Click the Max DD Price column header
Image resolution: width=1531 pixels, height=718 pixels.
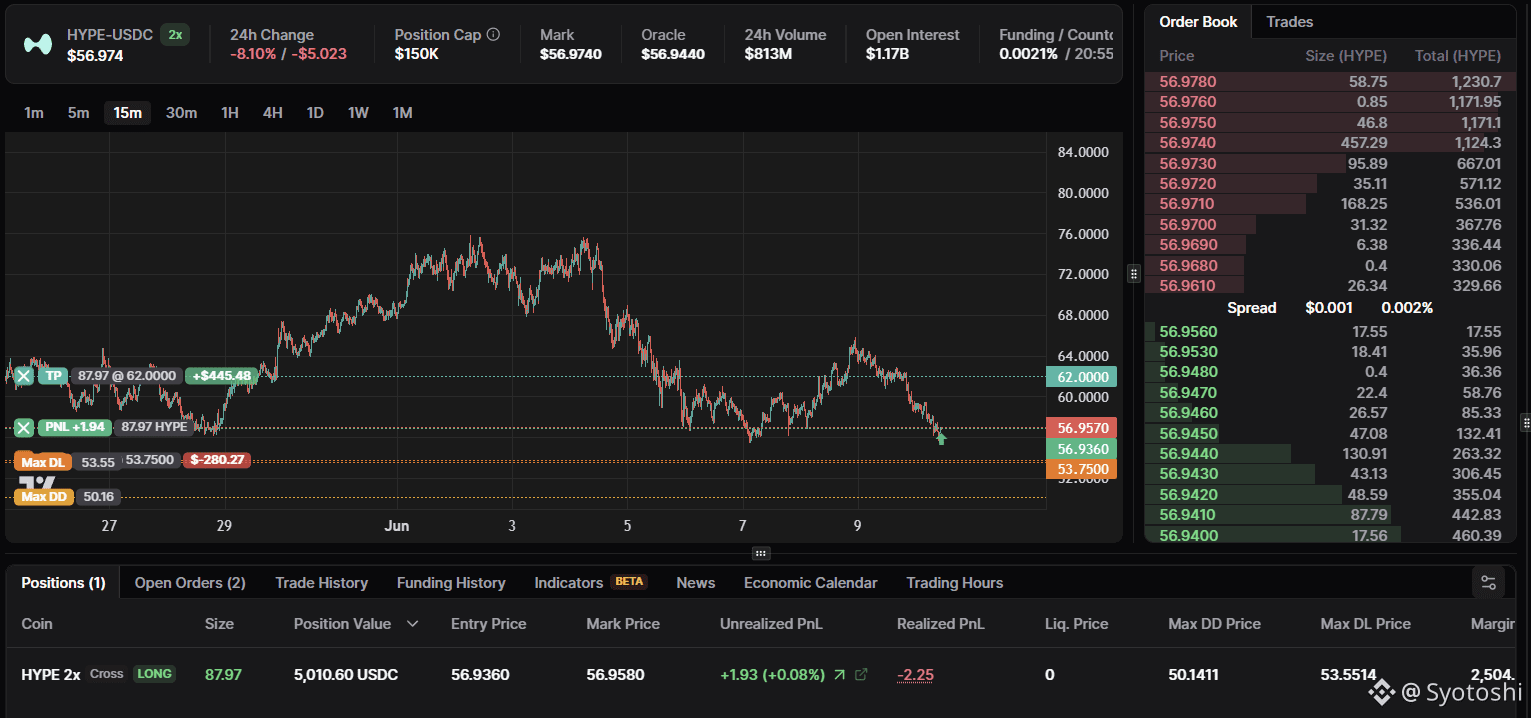pos(1214,624)
